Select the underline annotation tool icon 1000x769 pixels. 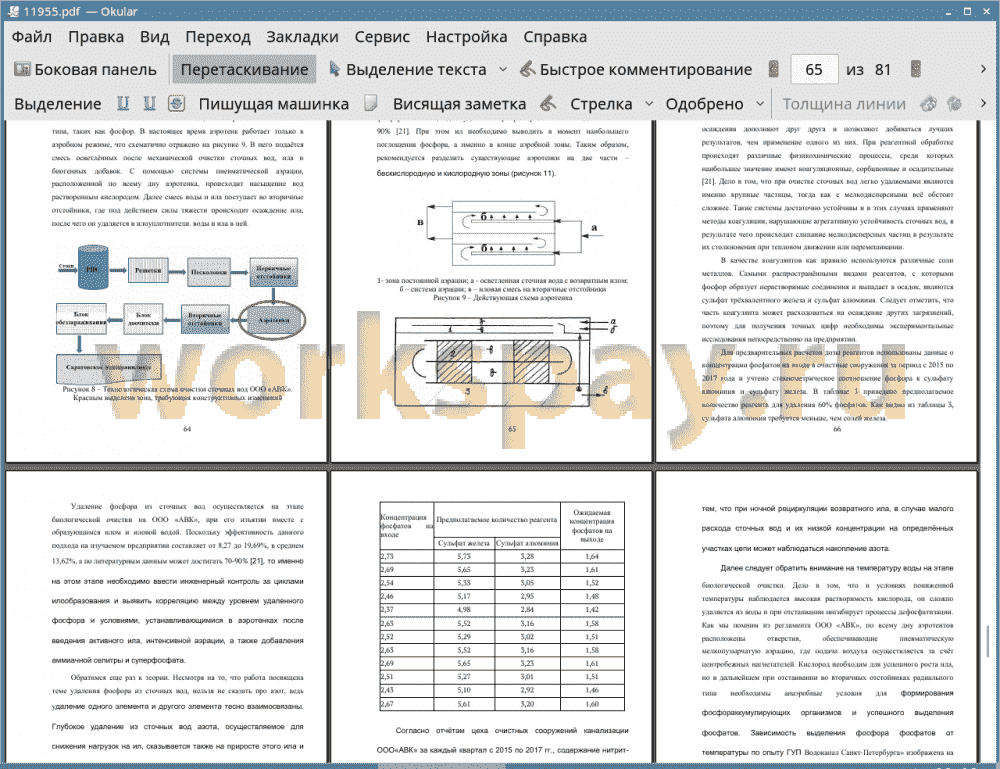(x=122, y=103)
